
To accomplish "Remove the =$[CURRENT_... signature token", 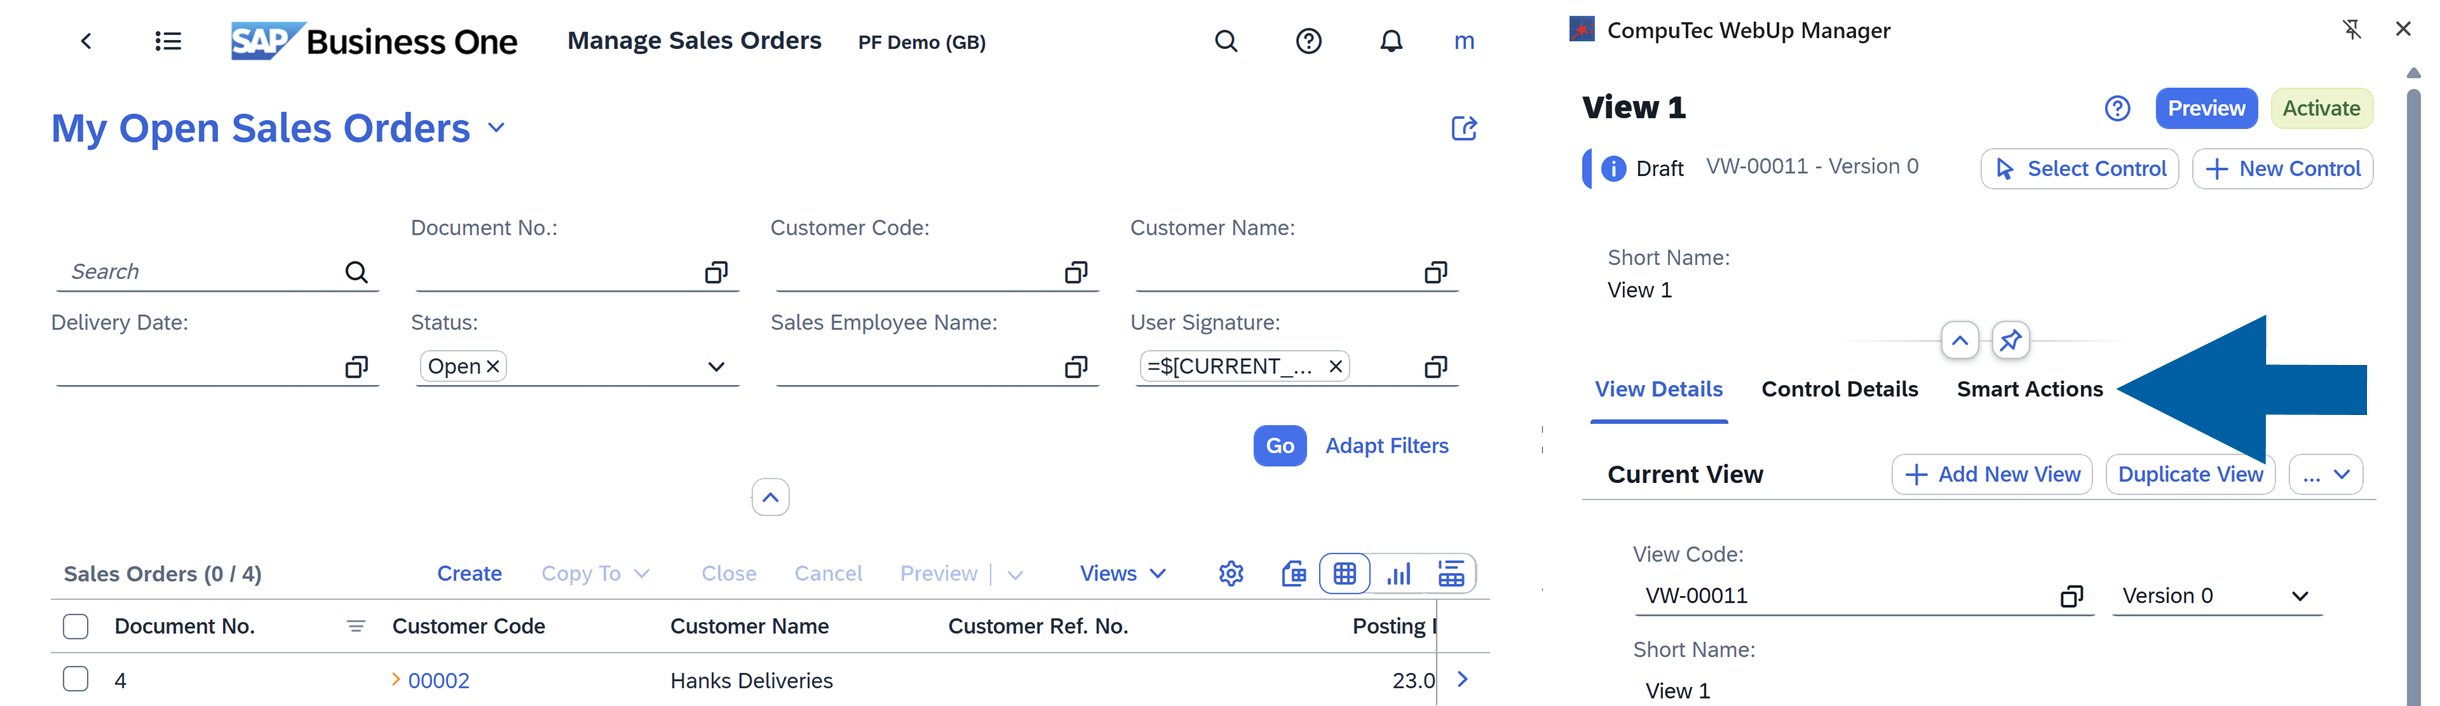I will (1335, 367).
